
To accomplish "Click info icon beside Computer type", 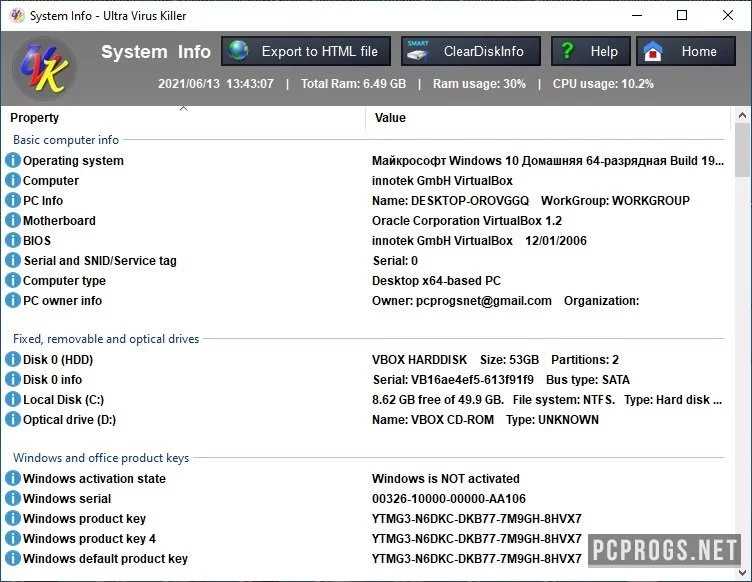I will pyautogui.click(x=13, y=280).
